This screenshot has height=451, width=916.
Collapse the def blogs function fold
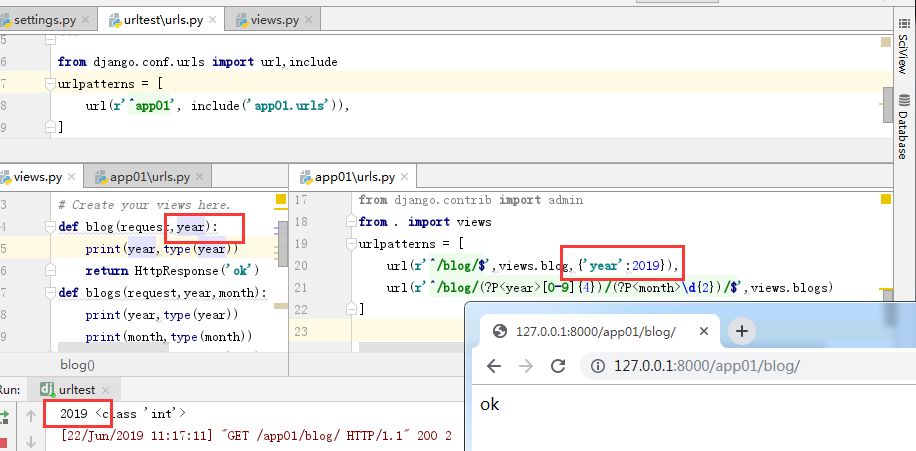50,293
